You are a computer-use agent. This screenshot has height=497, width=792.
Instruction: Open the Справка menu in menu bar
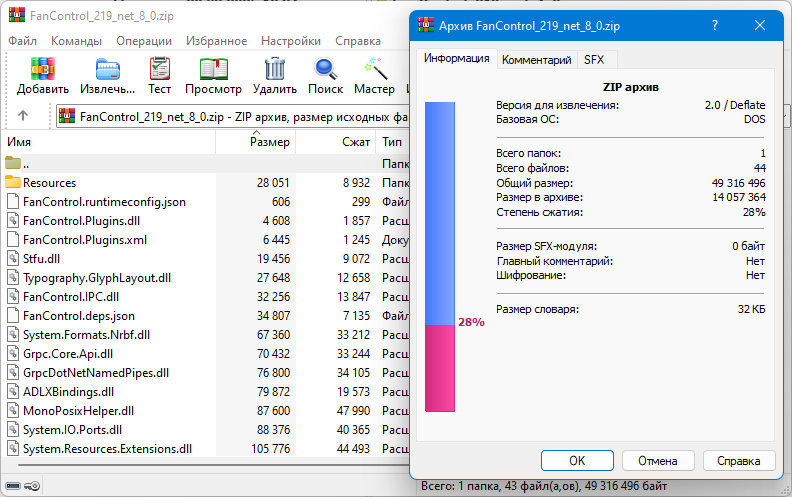(x=358, y=41)
